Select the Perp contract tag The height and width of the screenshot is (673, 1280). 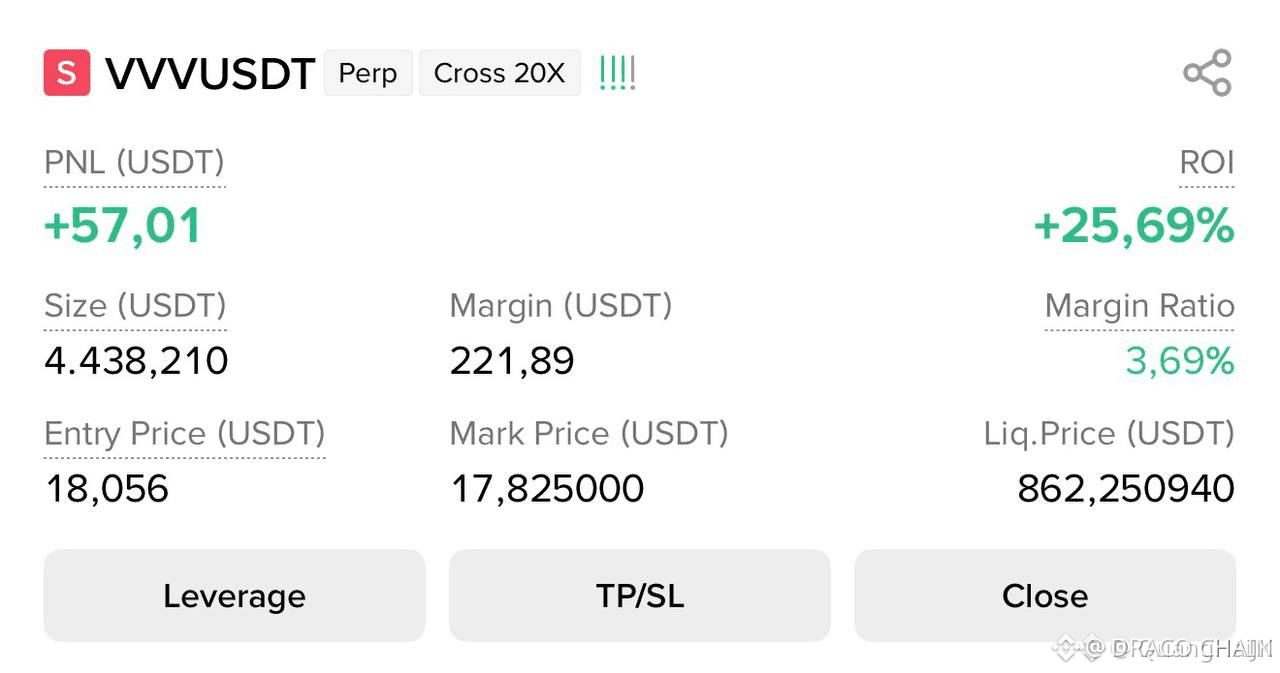pos(368,73)
